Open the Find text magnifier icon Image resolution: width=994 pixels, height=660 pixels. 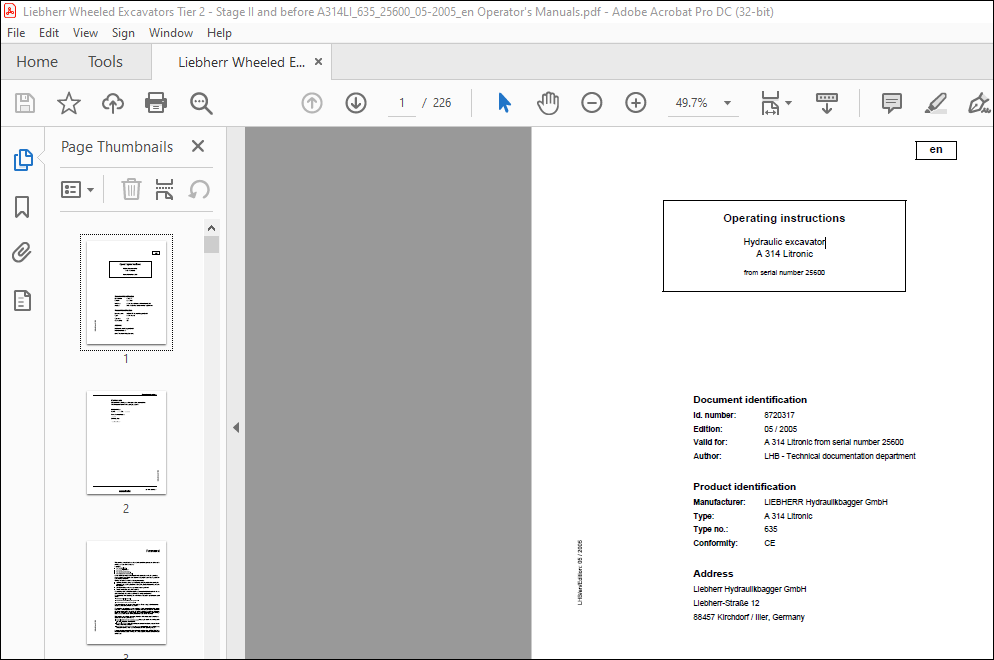point(201,103)
